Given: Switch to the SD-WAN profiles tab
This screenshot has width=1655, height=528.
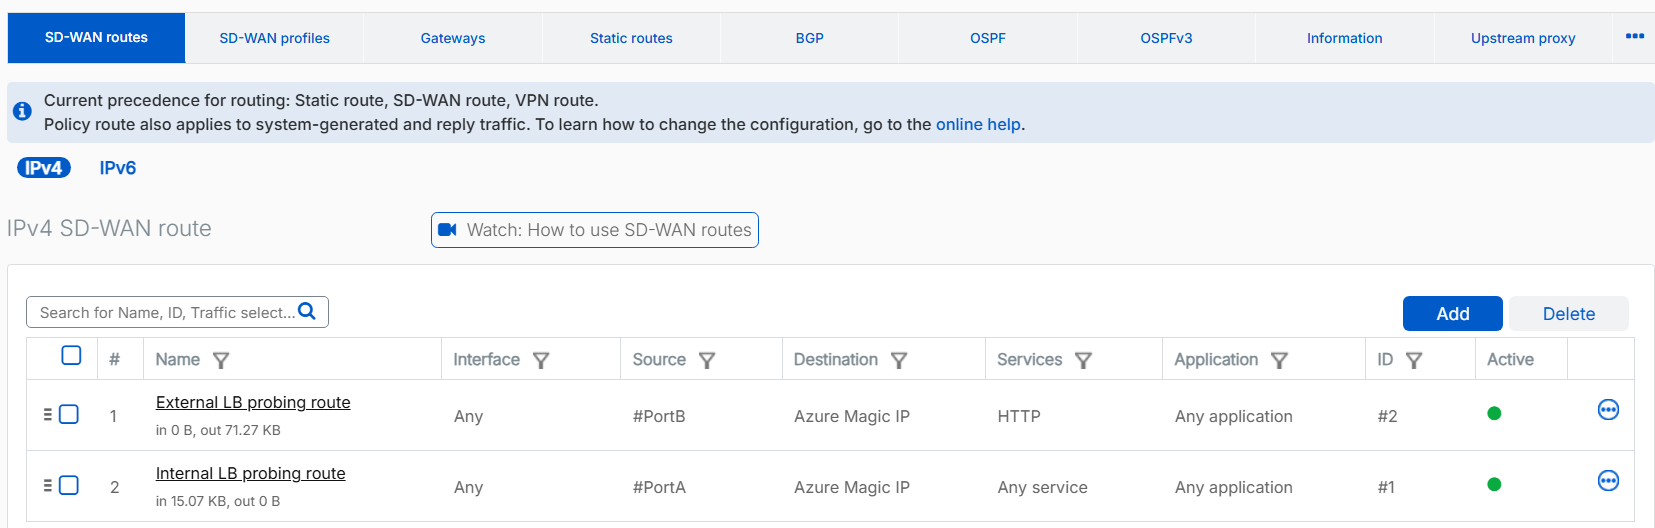Looking at the screenshot, I should coord(274,38).
